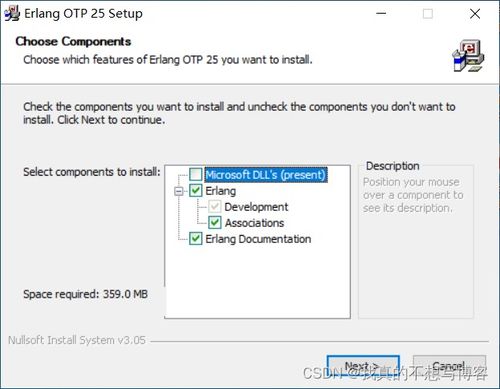Cancel the Erlang OTP setup

click(x=449, y=366)
